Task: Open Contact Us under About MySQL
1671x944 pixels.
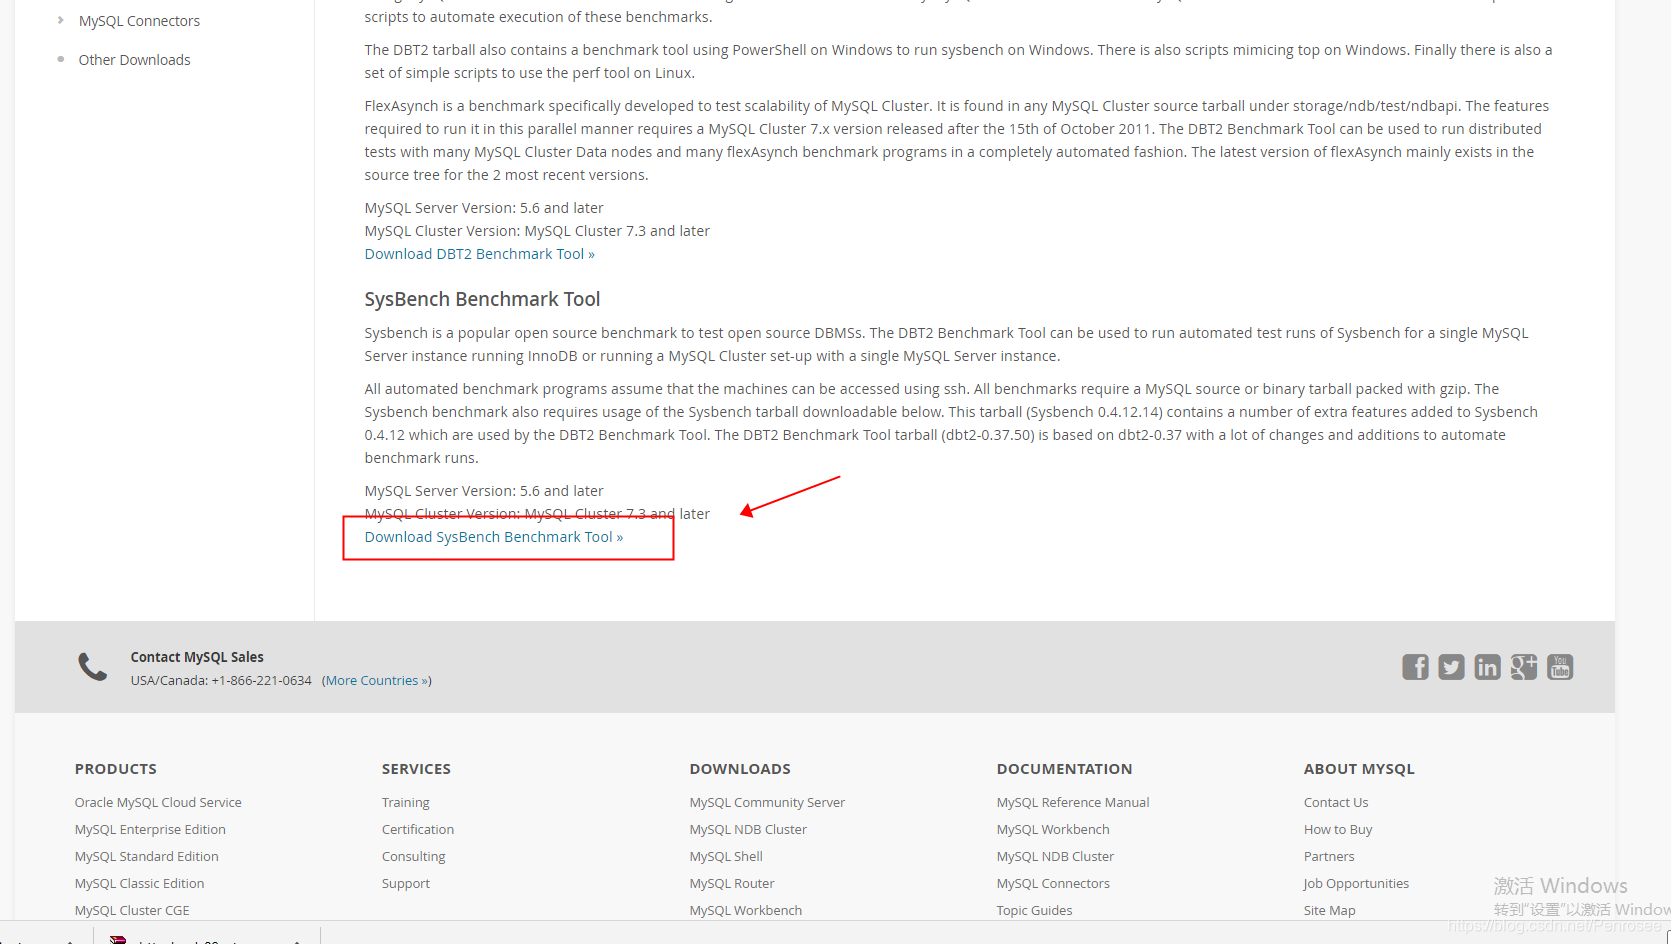Action: tap(1336, 803)
